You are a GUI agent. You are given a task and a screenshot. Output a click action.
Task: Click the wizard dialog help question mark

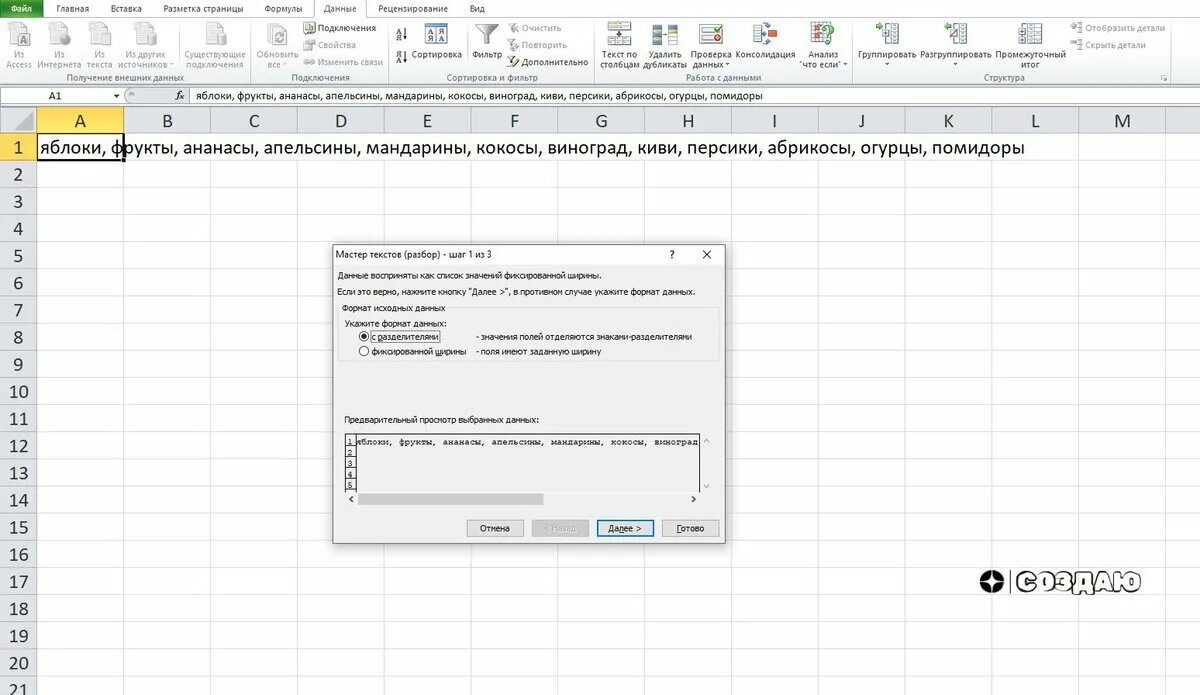[672, 255]
